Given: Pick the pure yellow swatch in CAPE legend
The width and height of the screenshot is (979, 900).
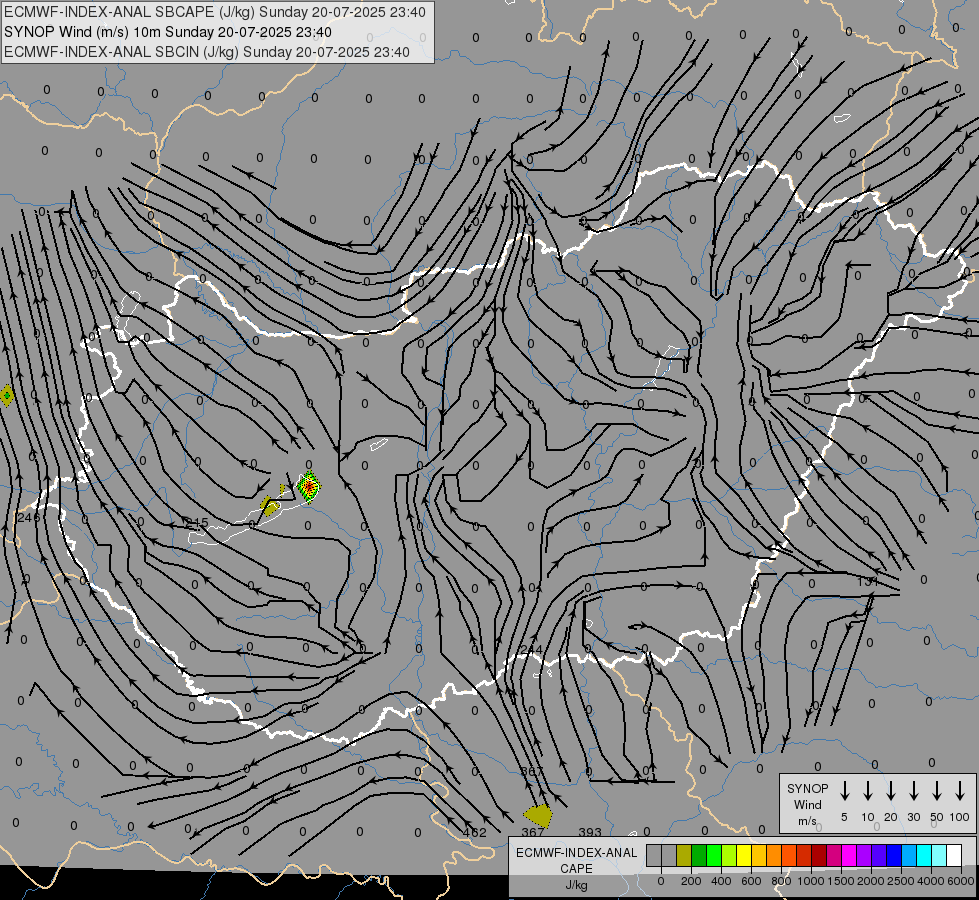Looking at the screenshot, I should (744, 856).
